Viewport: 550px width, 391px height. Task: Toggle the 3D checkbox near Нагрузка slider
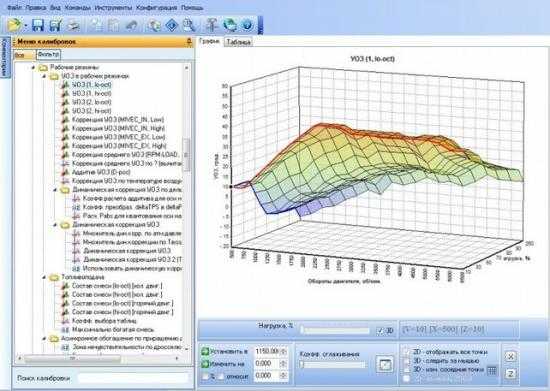[x=380, y=331]
